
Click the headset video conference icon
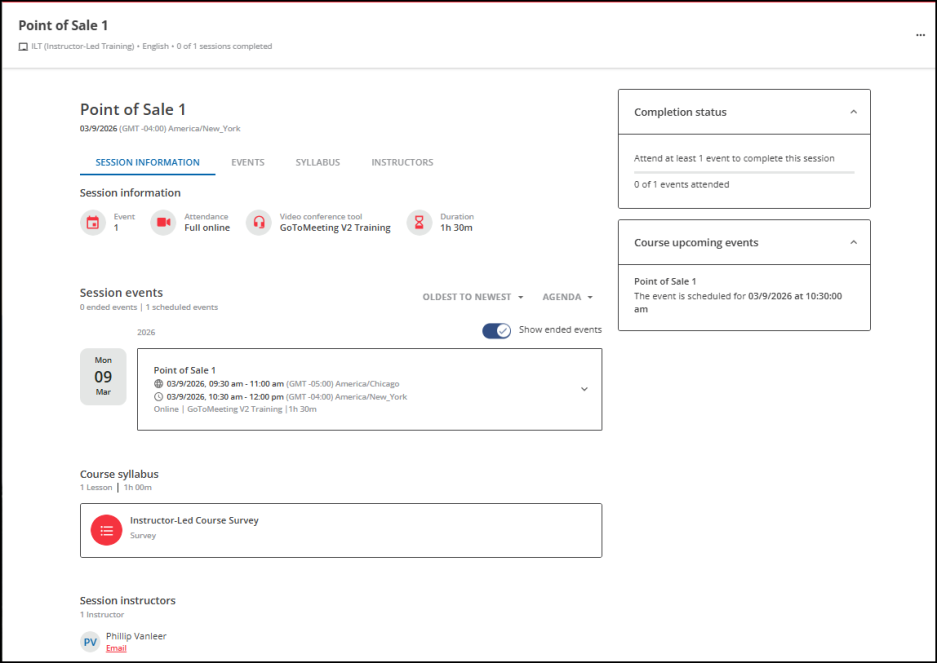click(x=259, y=223)
